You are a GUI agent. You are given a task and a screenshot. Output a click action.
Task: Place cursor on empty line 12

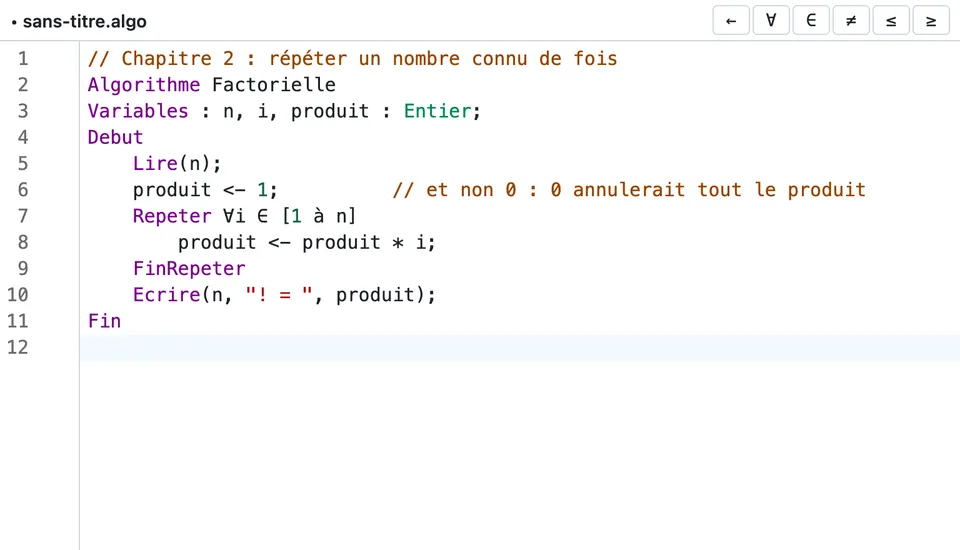[519, 347]
